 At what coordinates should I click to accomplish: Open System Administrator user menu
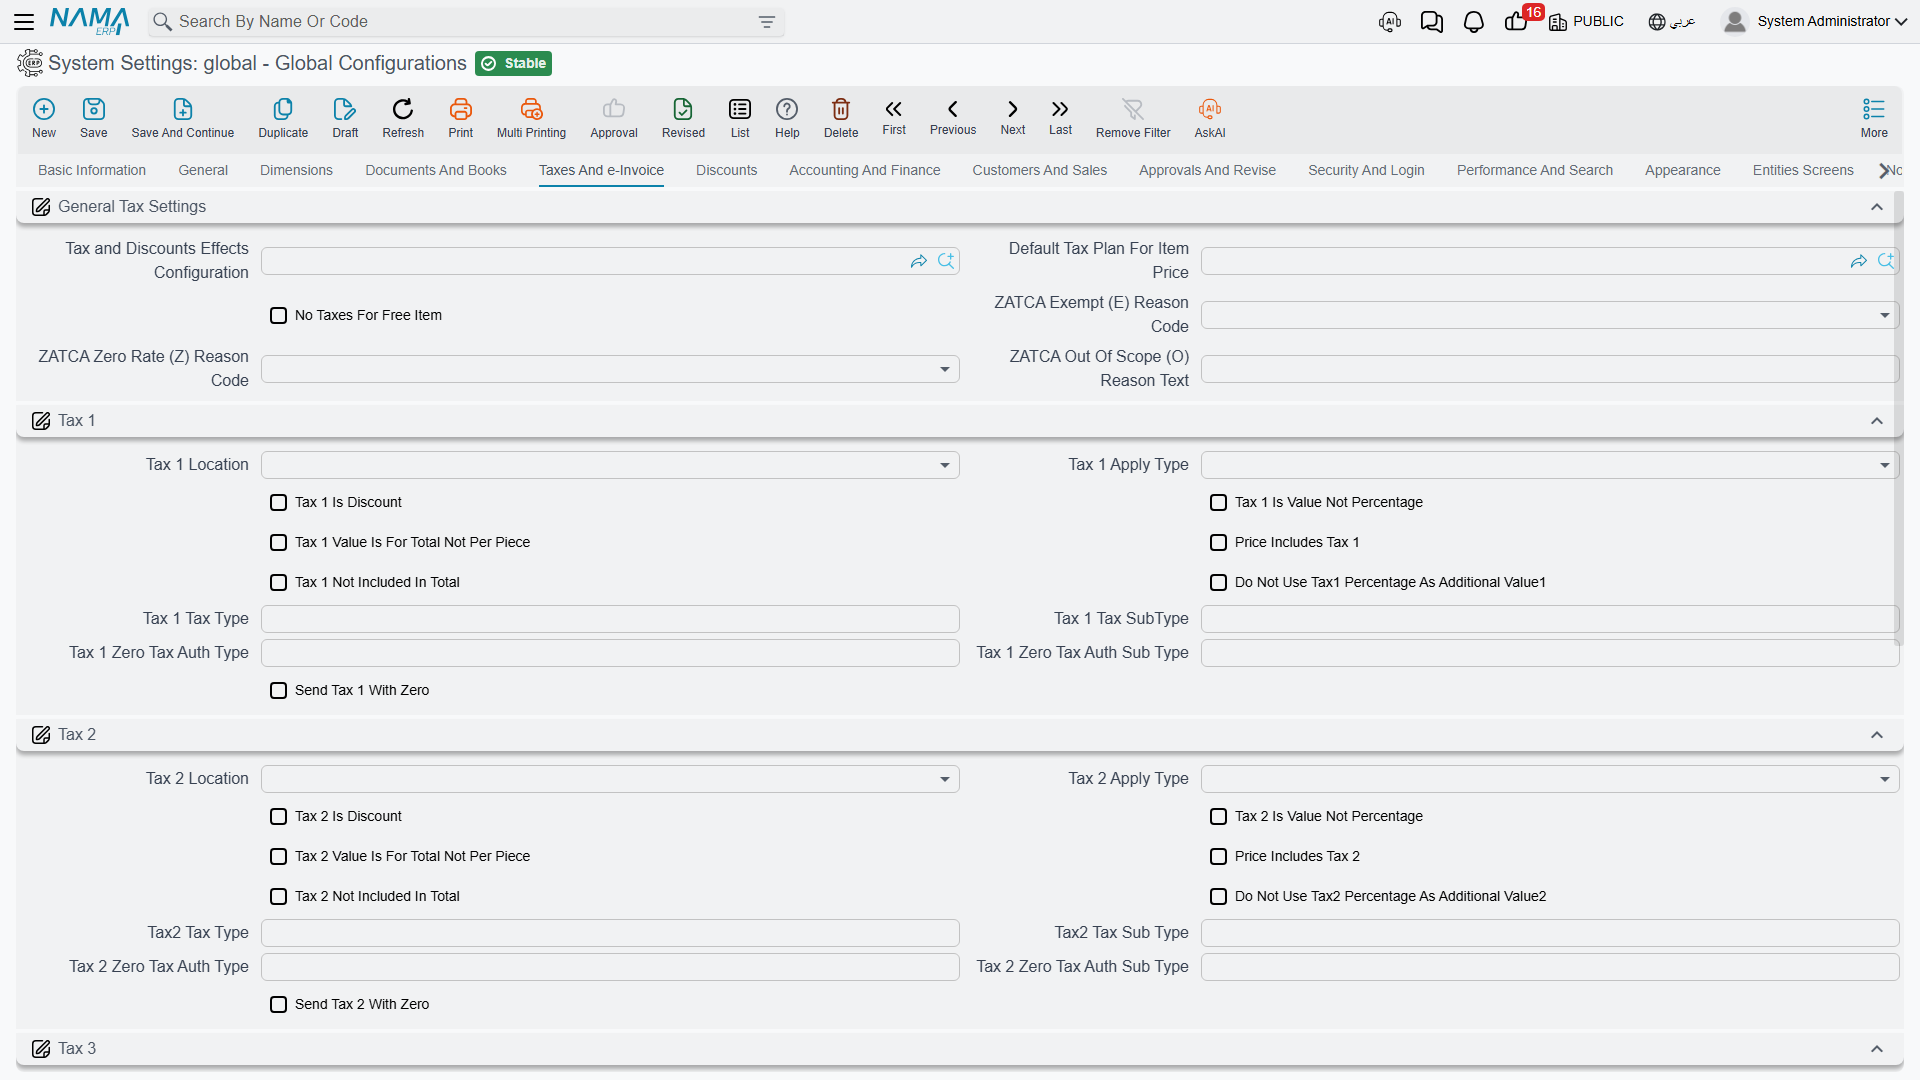pos(1815,22)
